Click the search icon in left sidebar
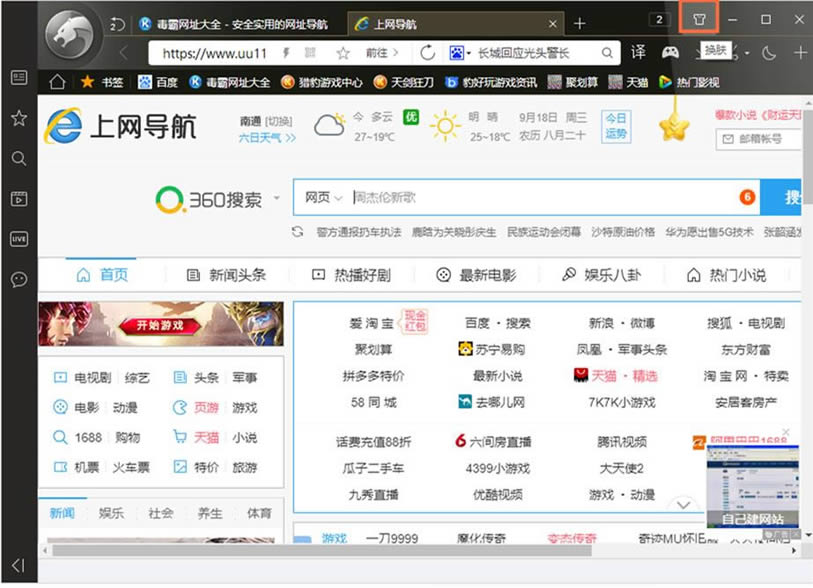 18,158
